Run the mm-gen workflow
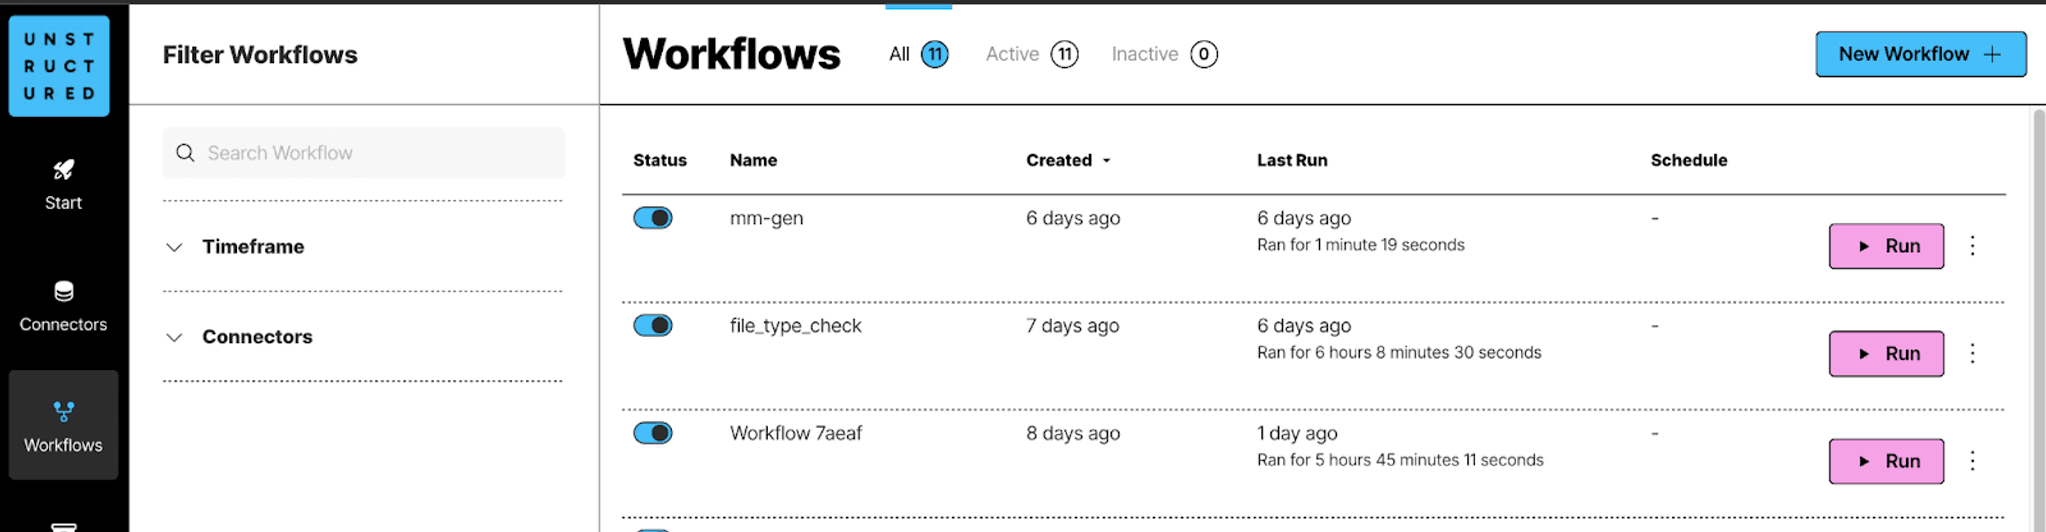Screen dimensions: 2046x532 coord(1886,246)
